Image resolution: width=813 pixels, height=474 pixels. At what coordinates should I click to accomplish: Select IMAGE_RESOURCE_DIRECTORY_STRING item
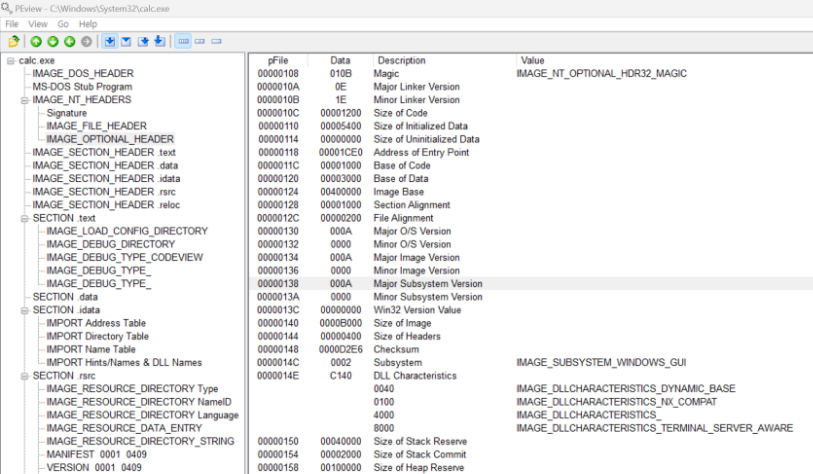coord(141,441)
